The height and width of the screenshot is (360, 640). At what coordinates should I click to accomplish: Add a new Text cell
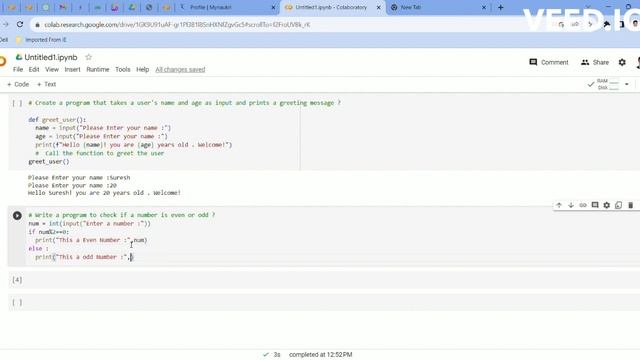(x=46, y=84)
